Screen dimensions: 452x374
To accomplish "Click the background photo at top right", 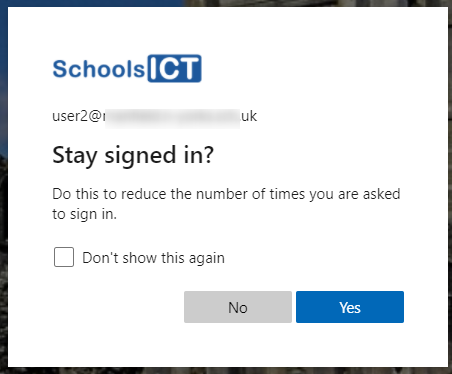I will [317, 3].
